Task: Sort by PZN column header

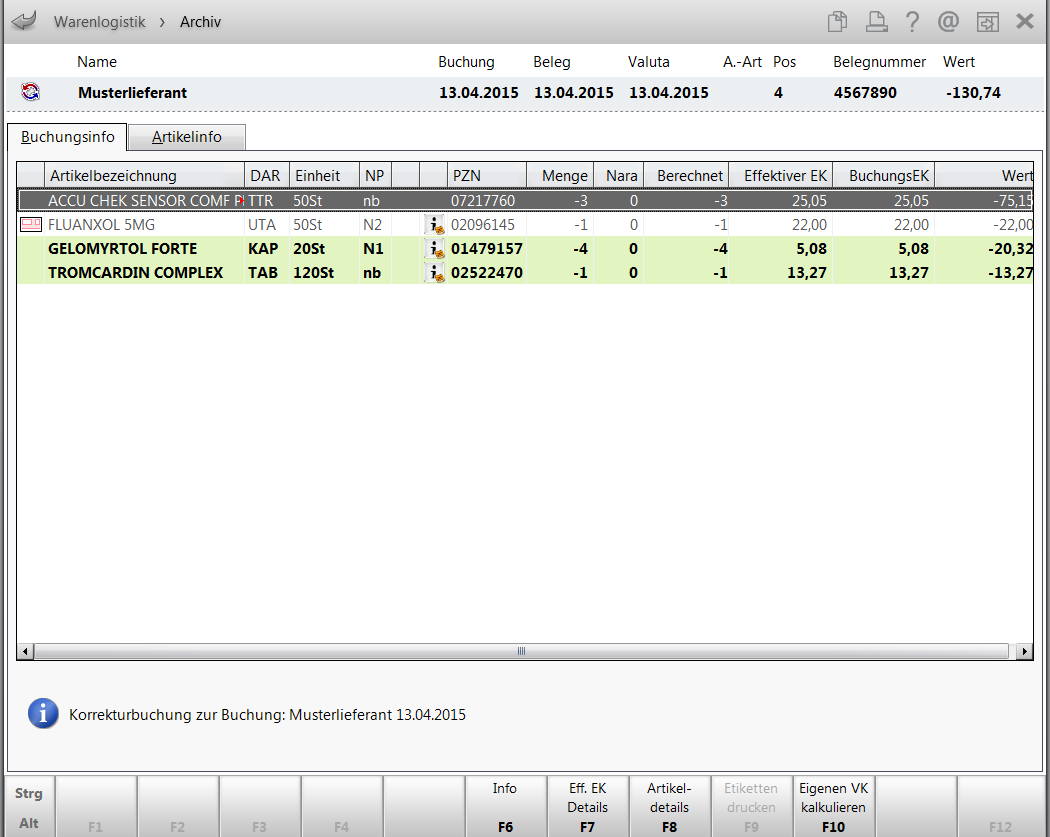Action: 486,175
